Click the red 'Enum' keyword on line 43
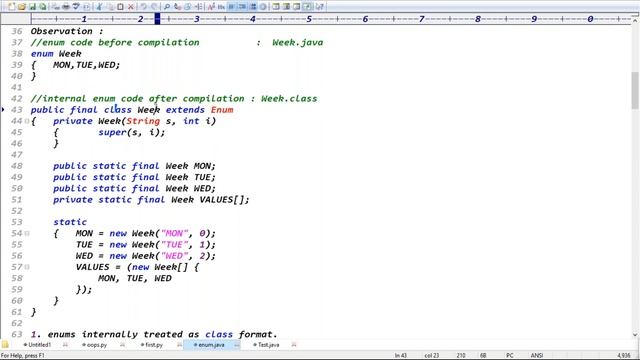 pos(222,110)
